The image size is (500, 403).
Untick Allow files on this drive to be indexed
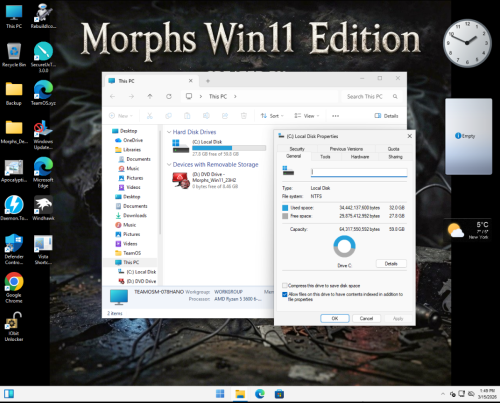285,294
